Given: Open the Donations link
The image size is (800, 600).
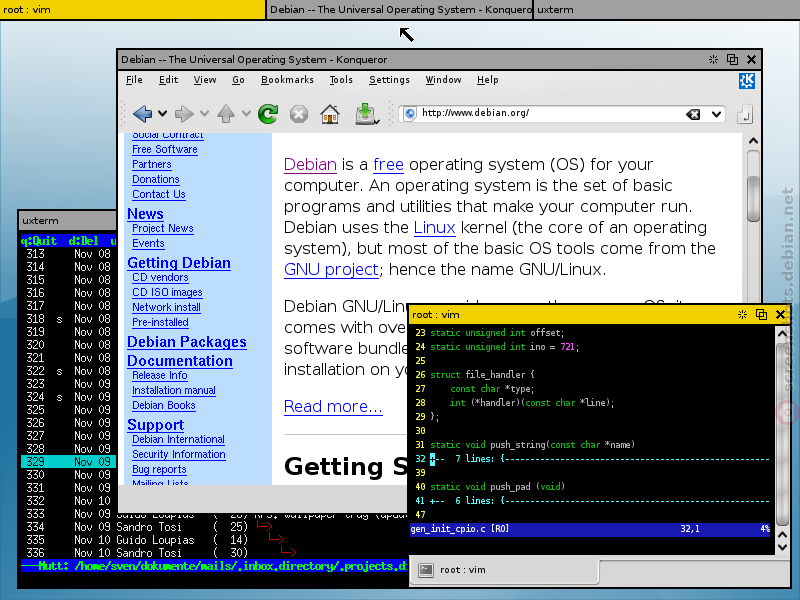Looking at the screenshot, I should click(x=156, y=180).
